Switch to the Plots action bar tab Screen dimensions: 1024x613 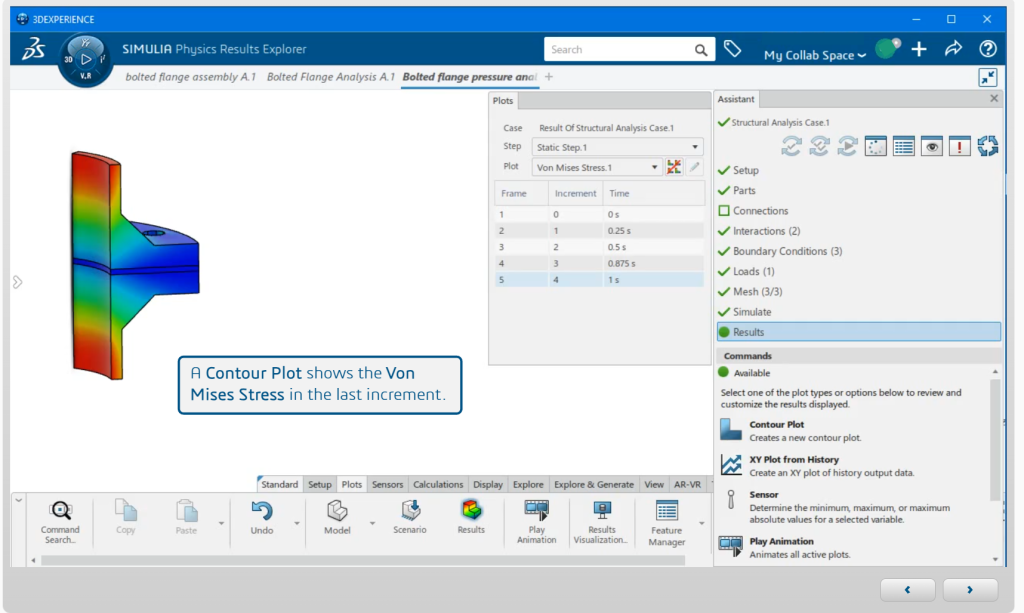click(x=351, y=484)
